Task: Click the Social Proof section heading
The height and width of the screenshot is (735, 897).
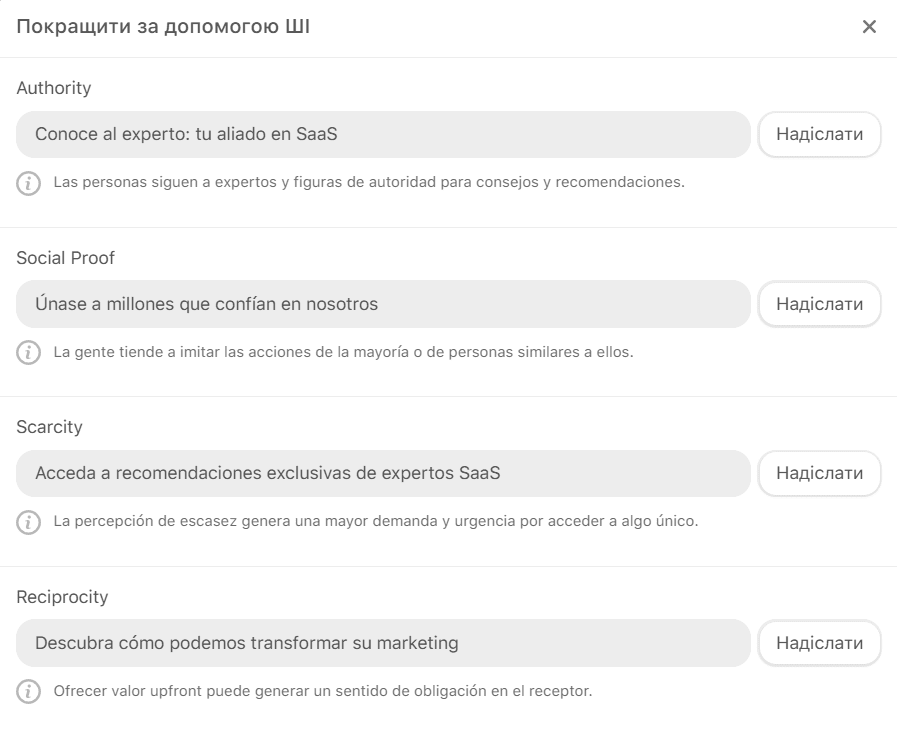Action: [66, 258]
